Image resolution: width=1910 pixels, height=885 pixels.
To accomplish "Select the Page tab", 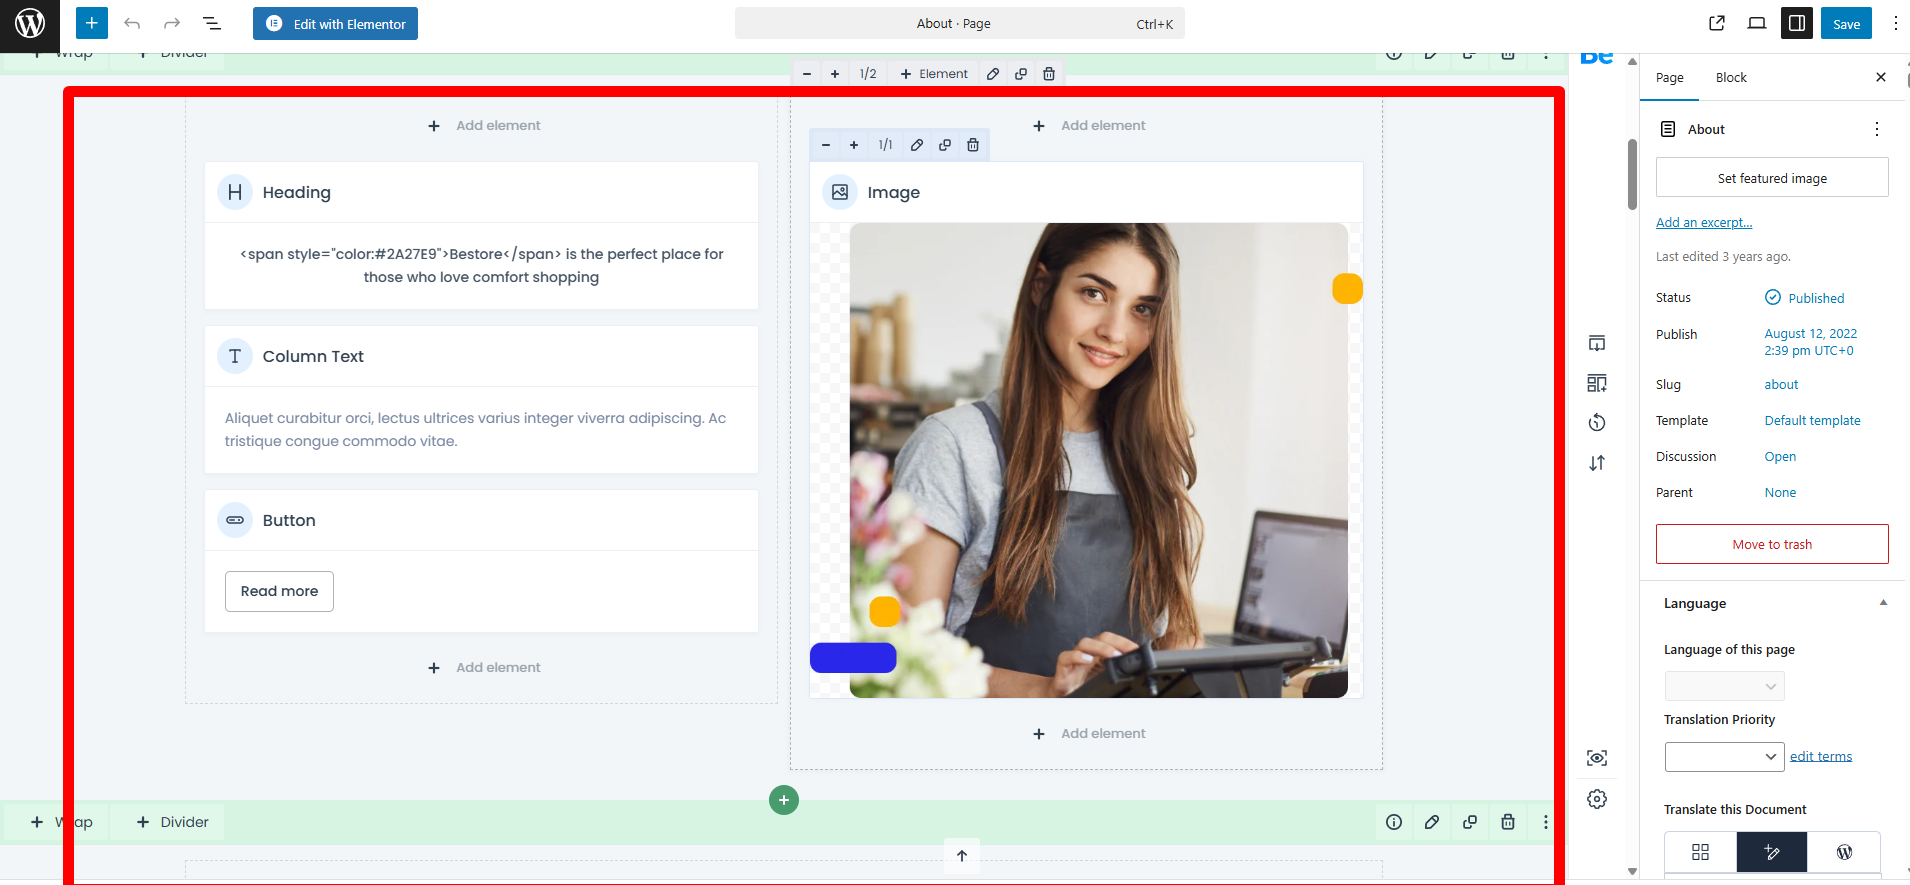I will tap(1669, 78).
